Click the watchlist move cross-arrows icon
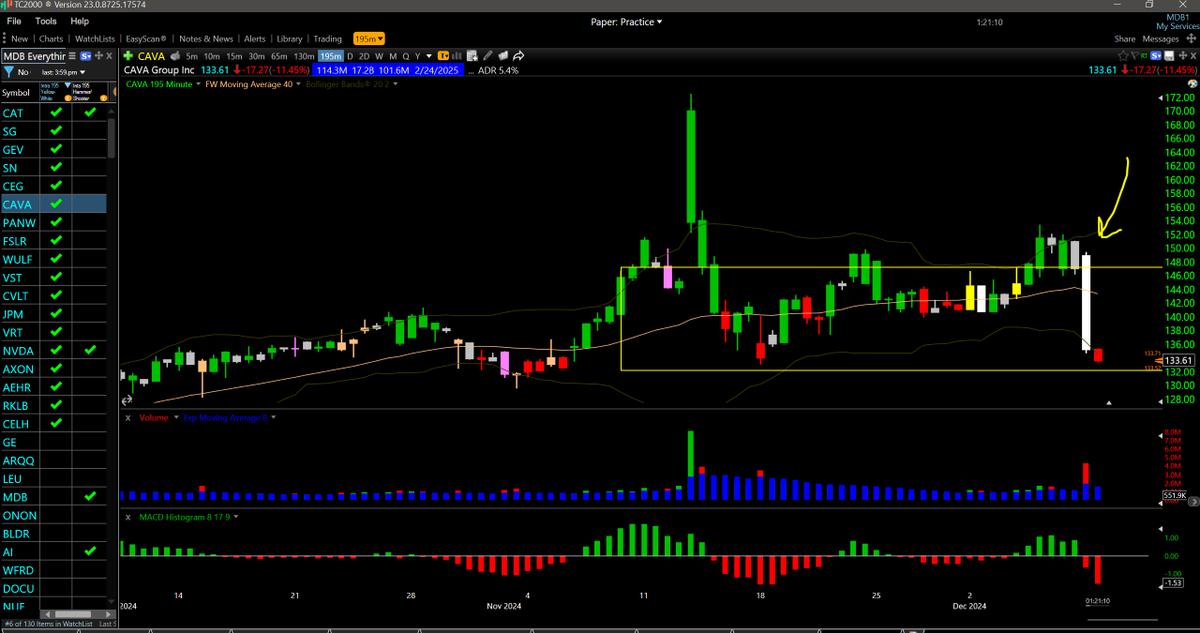This screenshot has width=1200, height=633. tap(99, 56)
